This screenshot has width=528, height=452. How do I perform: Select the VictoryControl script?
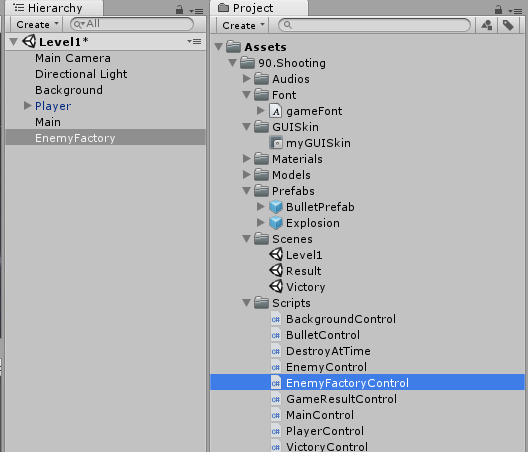pos(327,447)
